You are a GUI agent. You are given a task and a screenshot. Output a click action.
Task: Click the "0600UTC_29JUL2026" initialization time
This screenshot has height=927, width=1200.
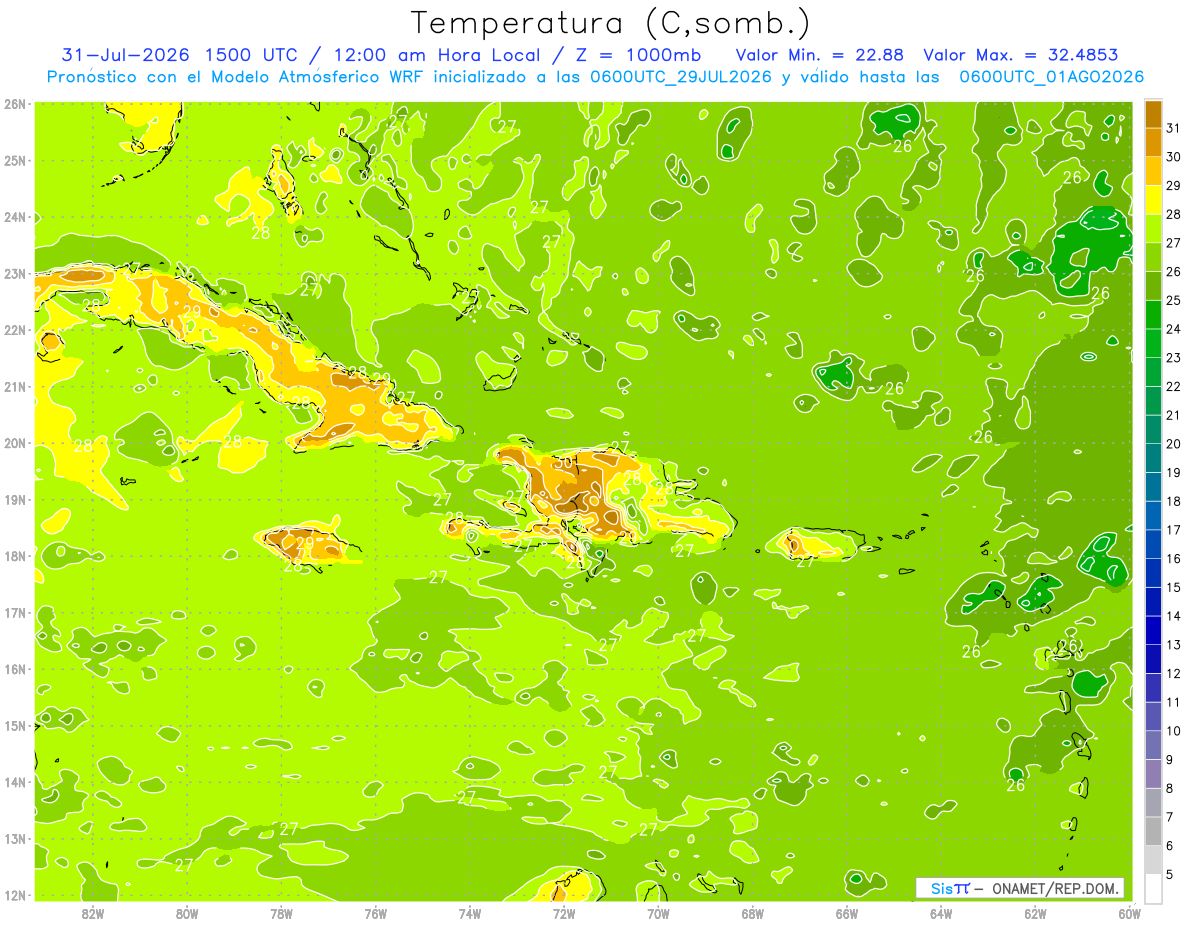point(681,77)
